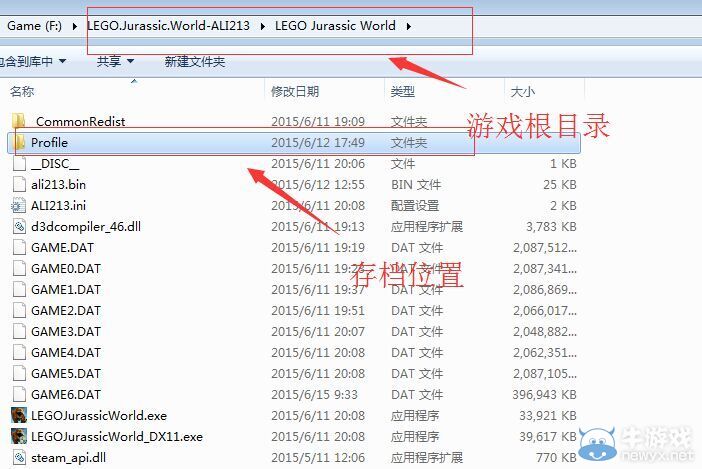Screen dimensions: 702x469
Task: Select the CommonRedist folder name
Action: tap(81, 121)
